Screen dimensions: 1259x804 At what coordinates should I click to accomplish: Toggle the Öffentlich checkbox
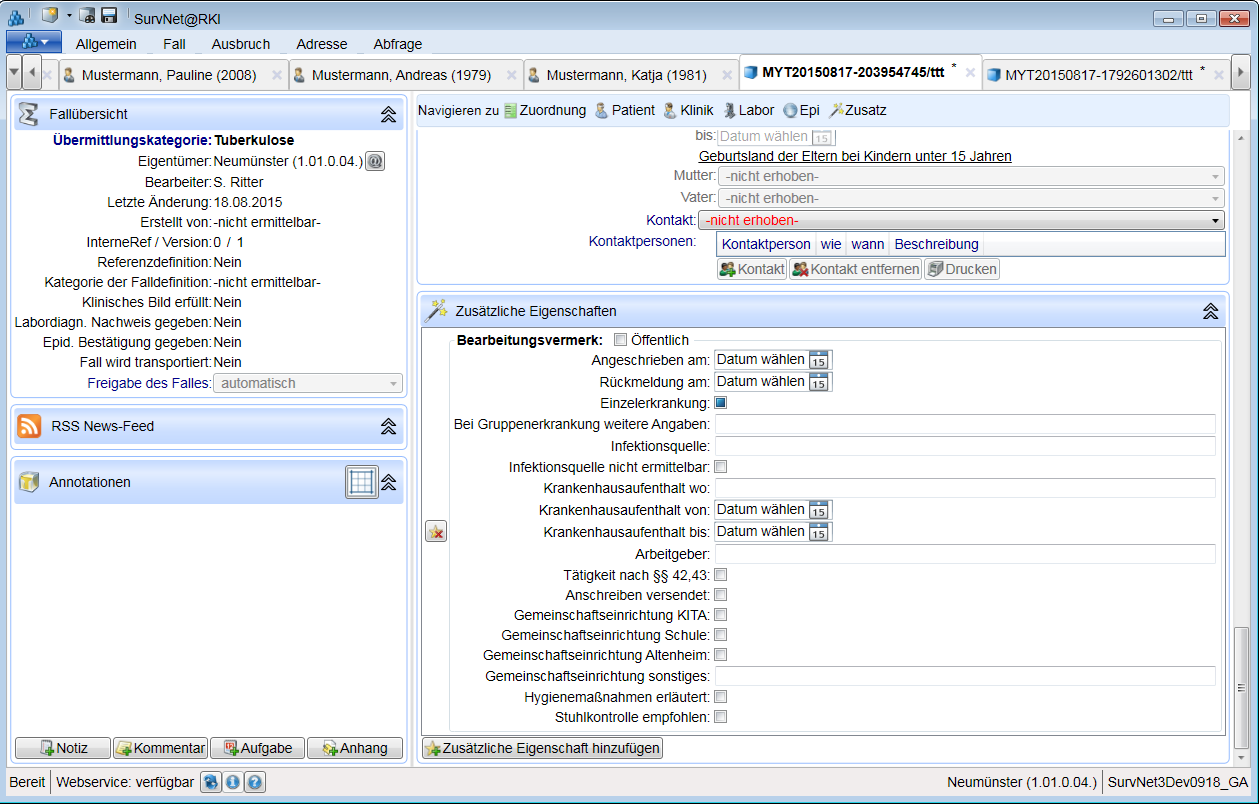(x=620, y=340)
